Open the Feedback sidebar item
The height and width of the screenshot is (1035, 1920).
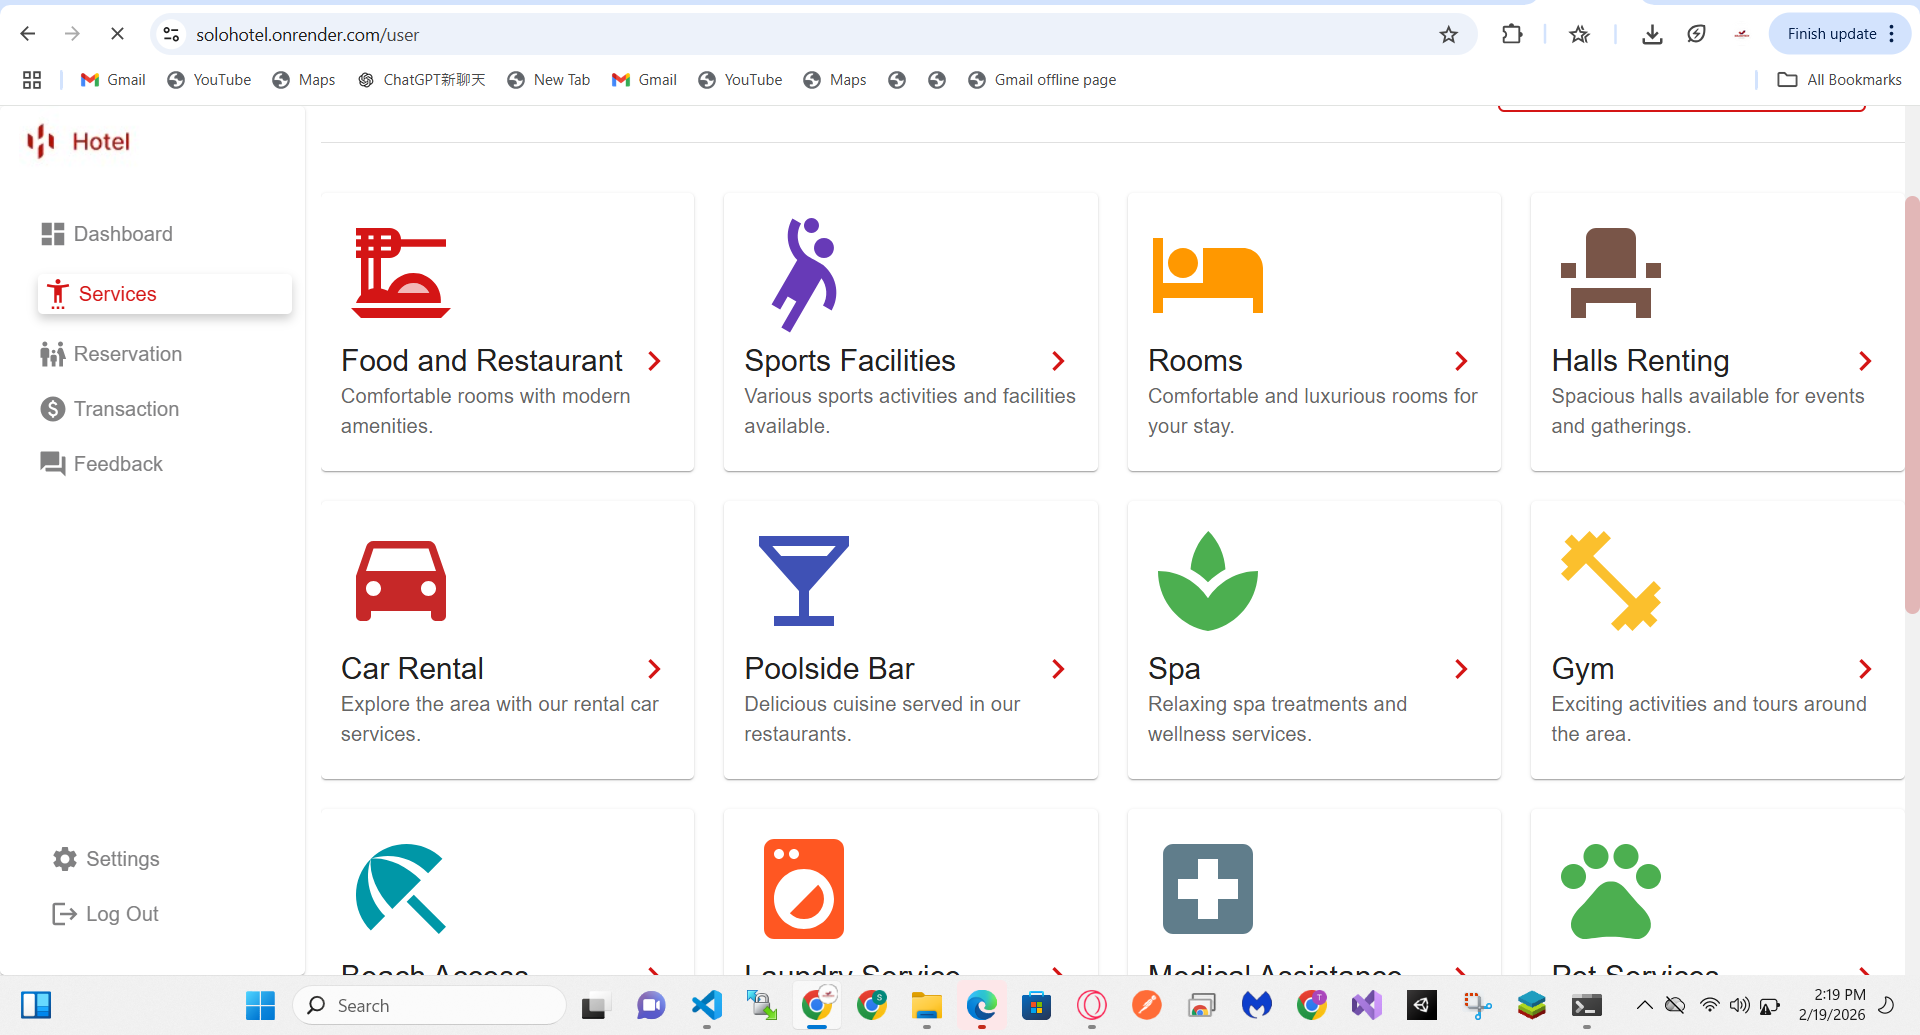(118, 464)
